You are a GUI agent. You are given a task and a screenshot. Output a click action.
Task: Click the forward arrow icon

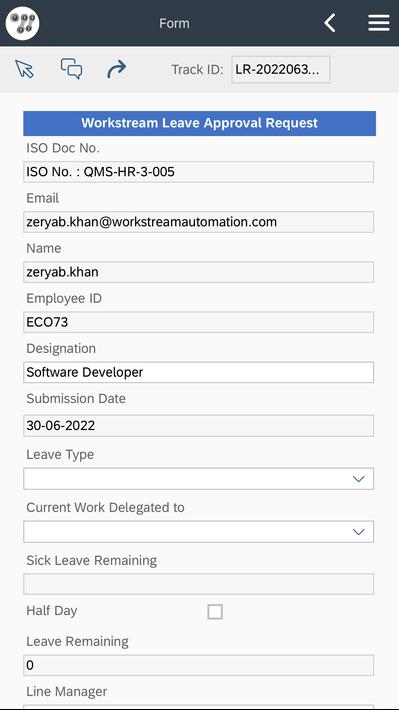pyautogui.click(x=116, y=70)
